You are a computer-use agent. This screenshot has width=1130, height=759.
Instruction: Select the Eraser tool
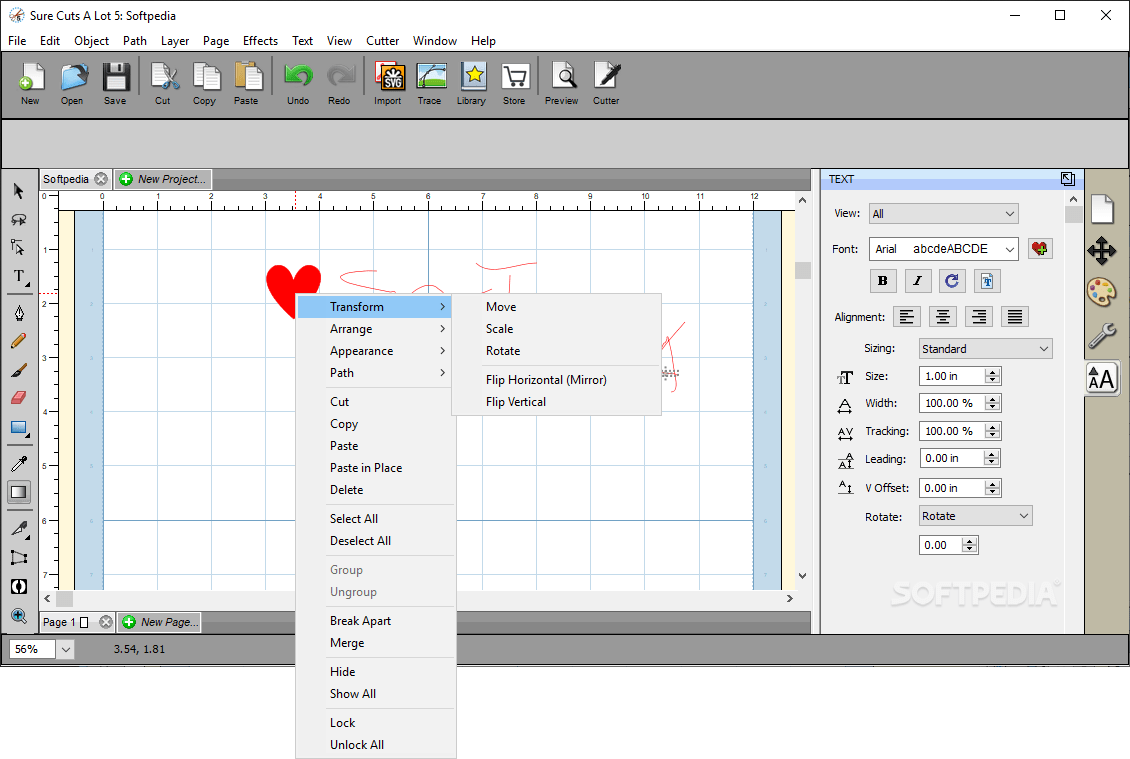point(19,397)
